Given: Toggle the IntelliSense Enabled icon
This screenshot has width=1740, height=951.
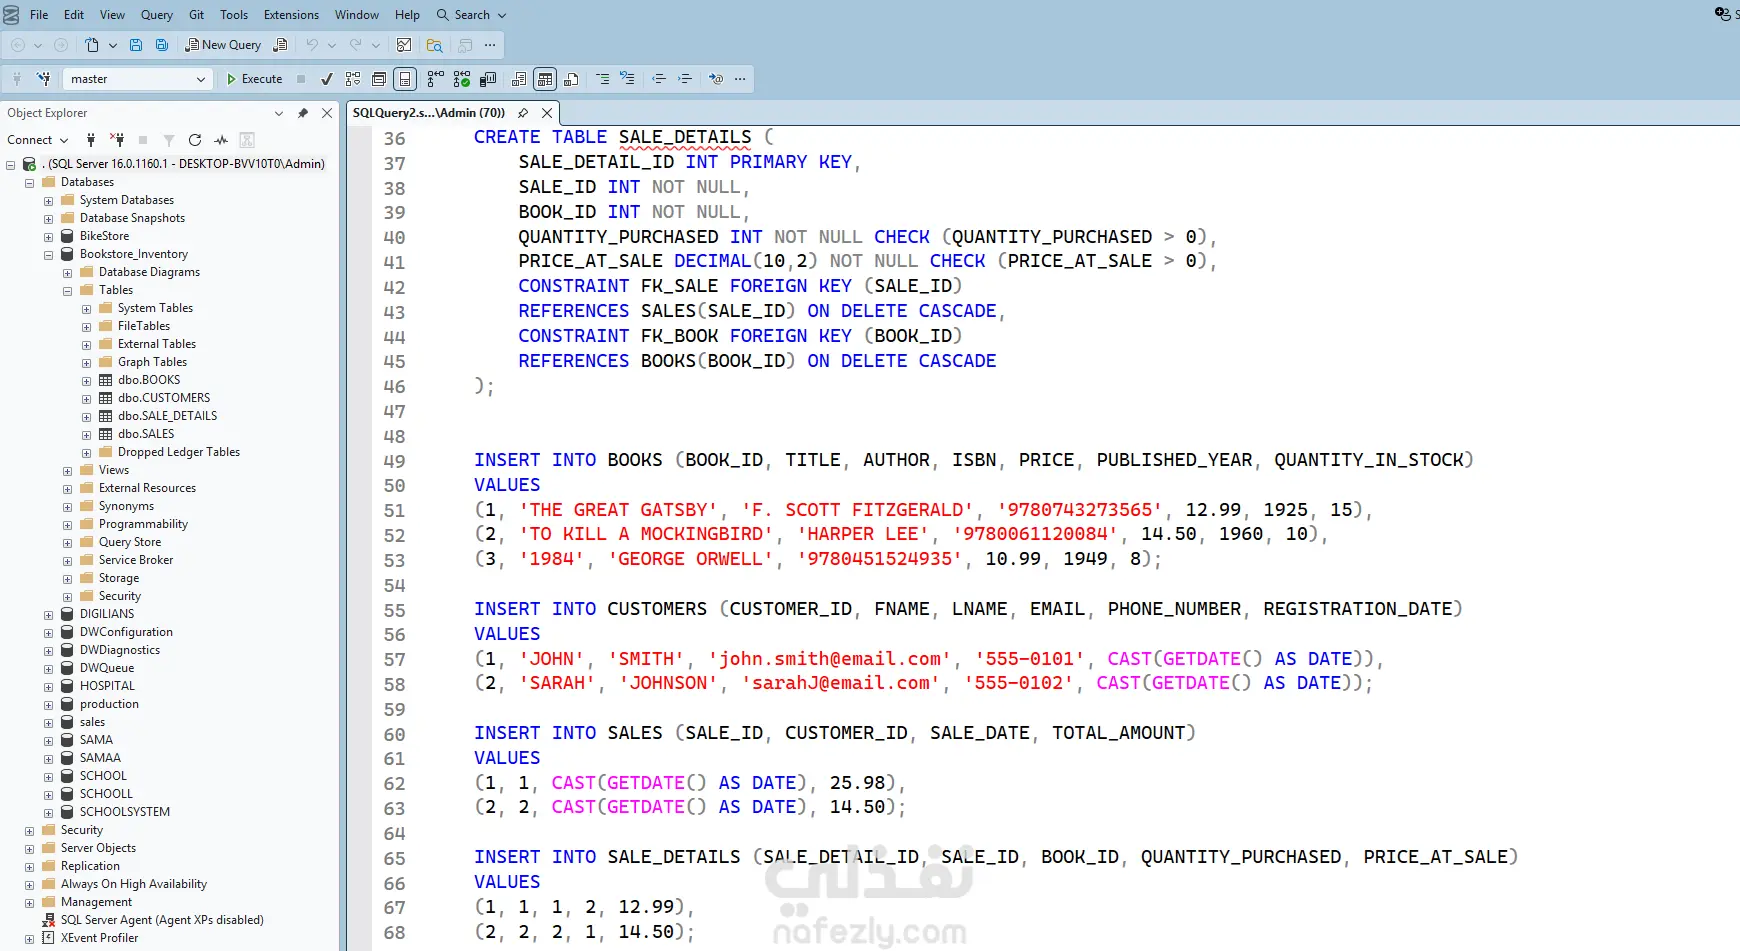Looking at the screenshot, I should tap(405, 79).
